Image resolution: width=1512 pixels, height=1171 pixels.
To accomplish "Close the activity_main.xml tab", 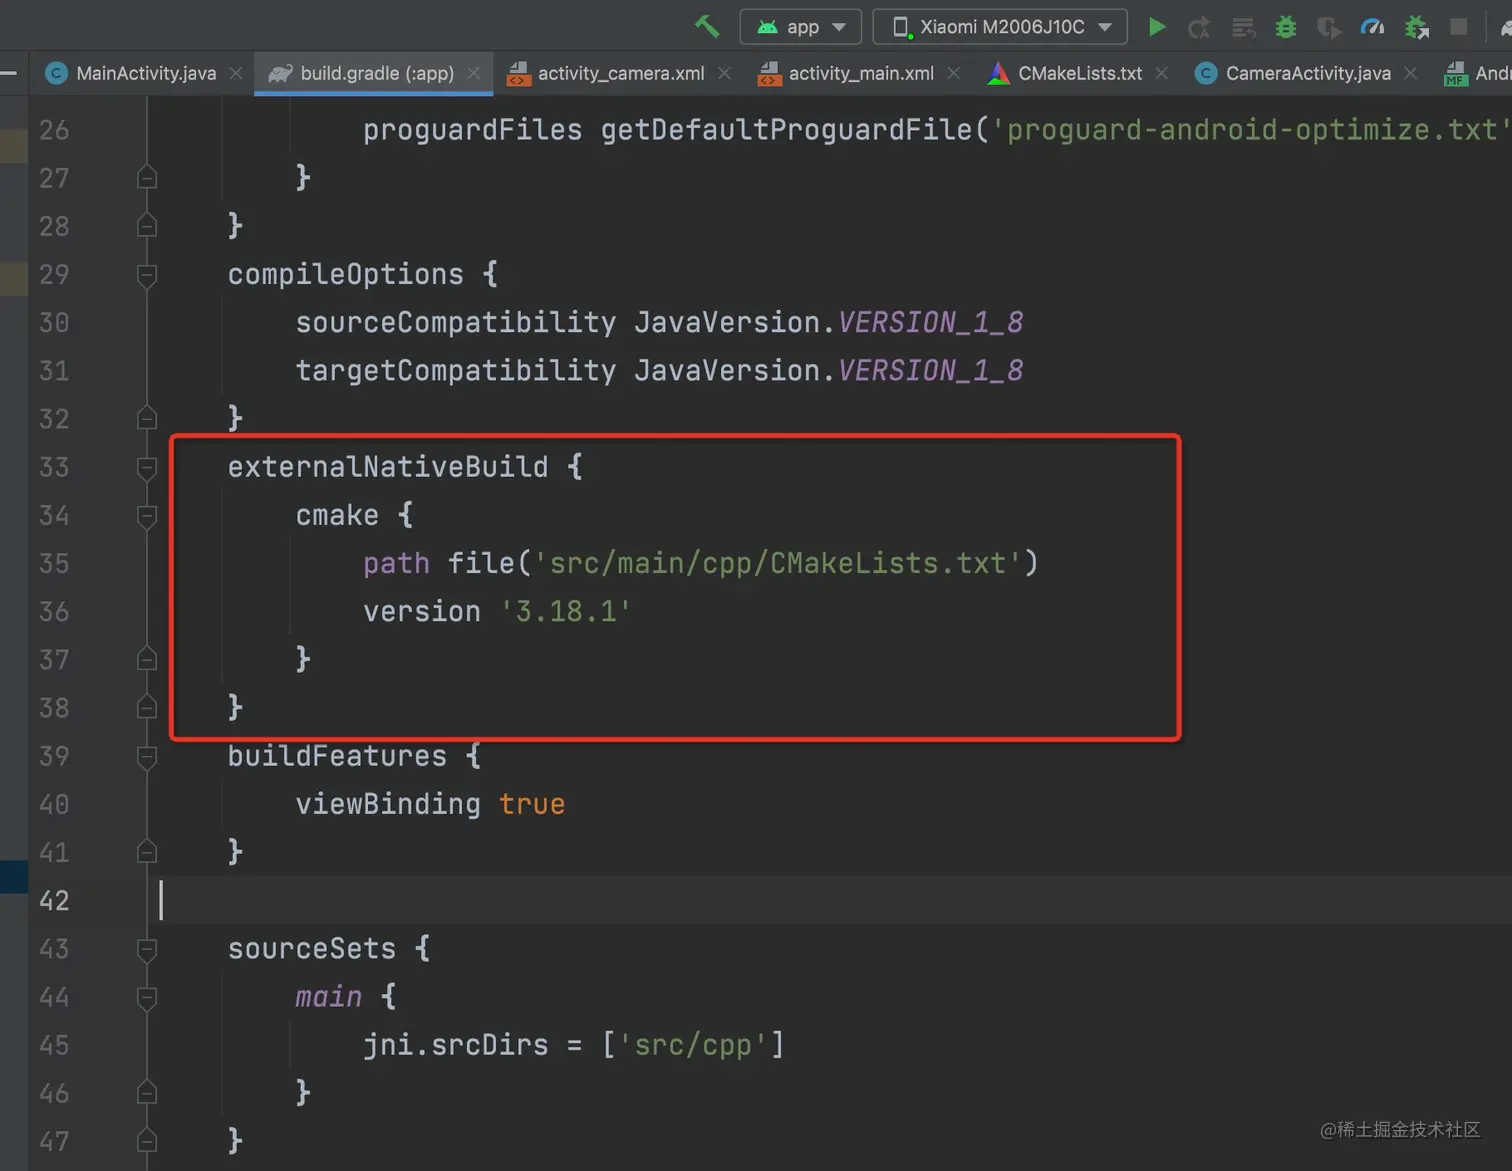I will (x=954, y=73).
